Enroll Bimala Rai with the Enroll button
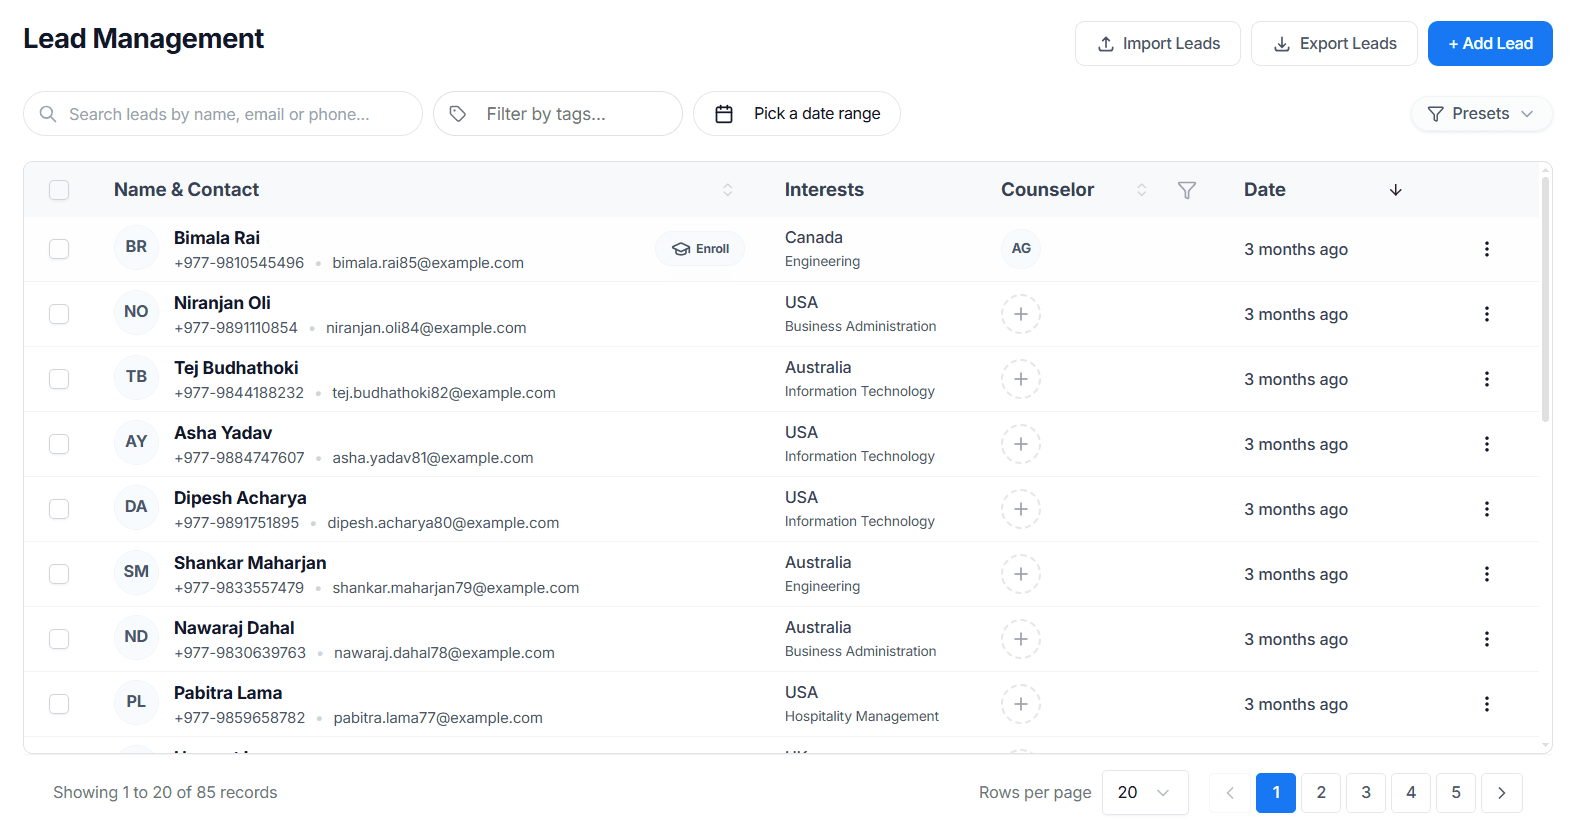Screen dimensions: 1572x823 (700, 249)
